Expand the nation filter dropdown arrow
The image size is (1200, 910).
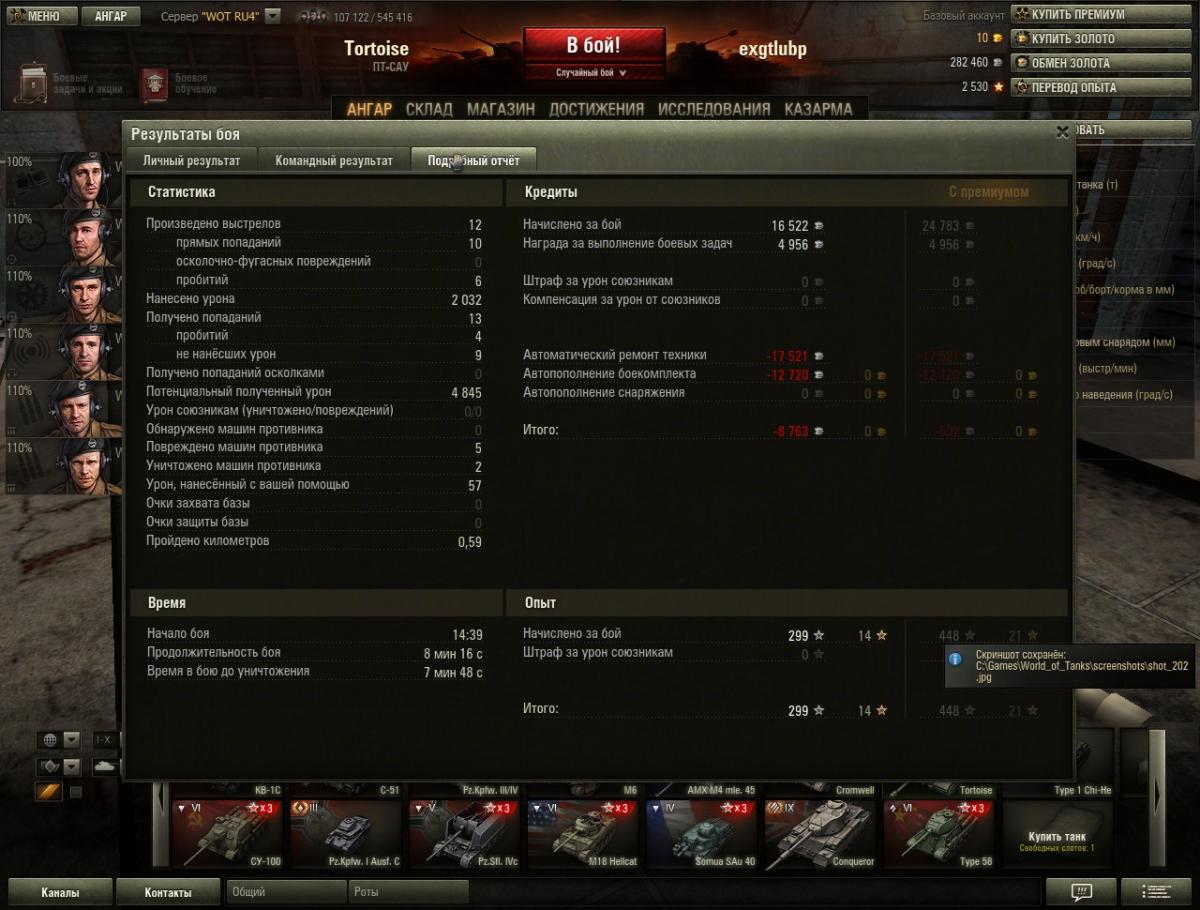[x=71, y=740]
